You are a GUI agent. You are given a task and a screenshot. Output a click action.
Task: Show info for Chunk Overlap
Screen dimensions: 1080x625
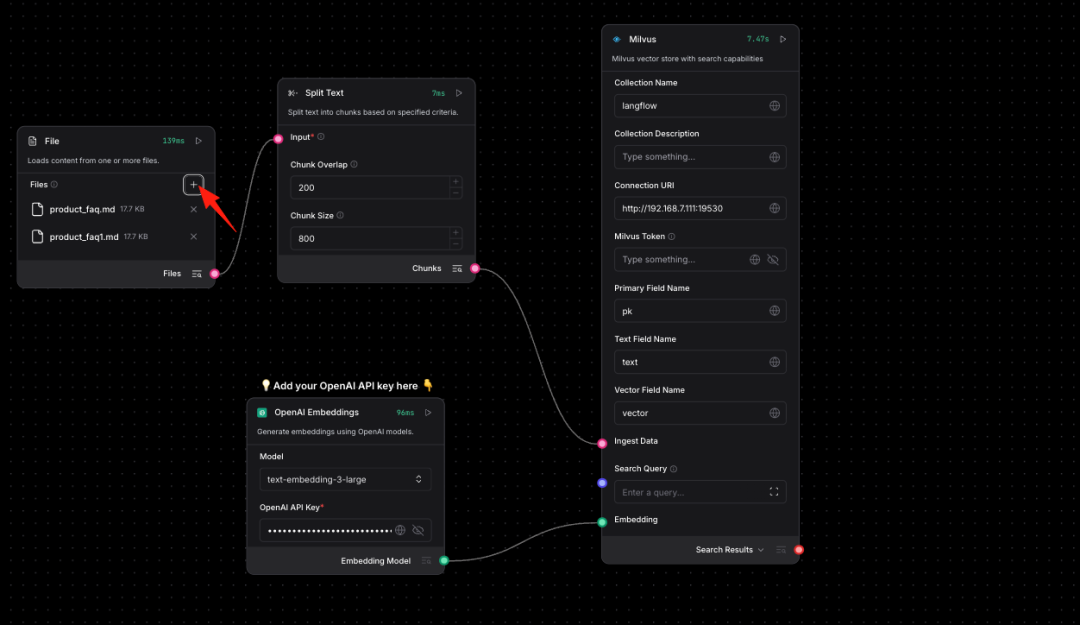pos(354,165)
